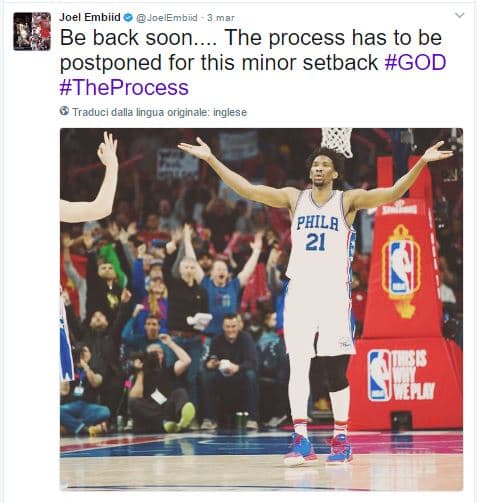
Task: Open the tweet's "3 mar" timestamp
Action: tap(221, 18)
